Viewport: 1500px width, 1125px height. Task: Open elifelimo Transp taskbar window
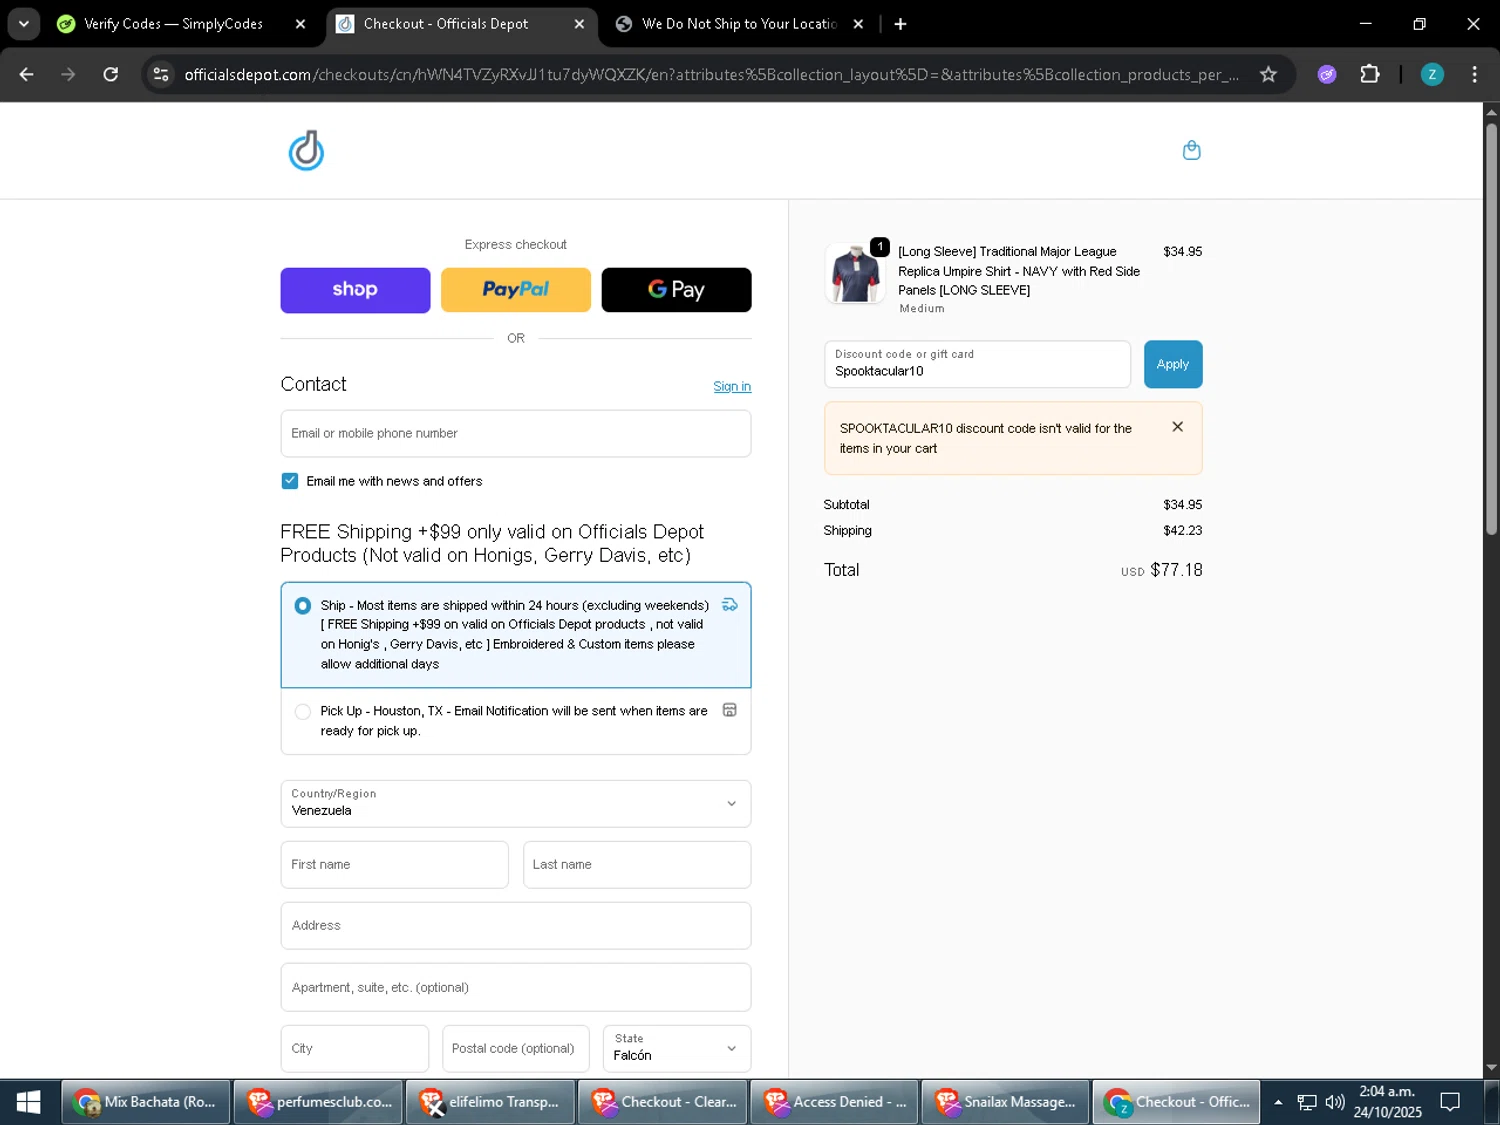(491, 1102)
